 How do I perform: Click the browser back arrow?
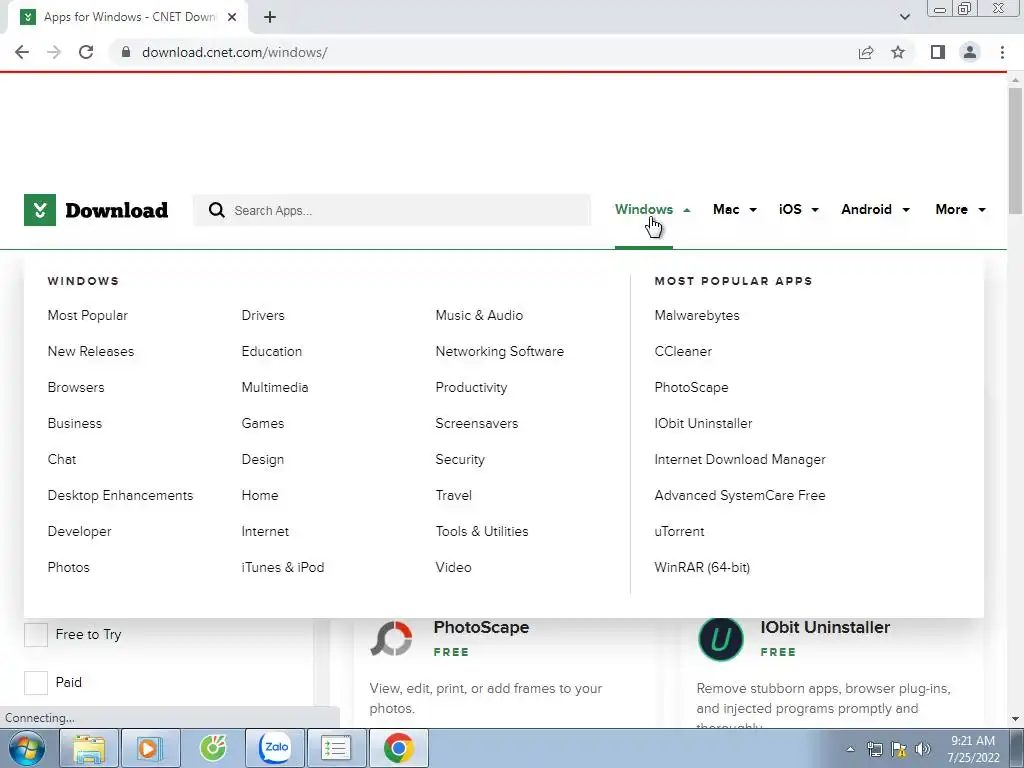22,52
